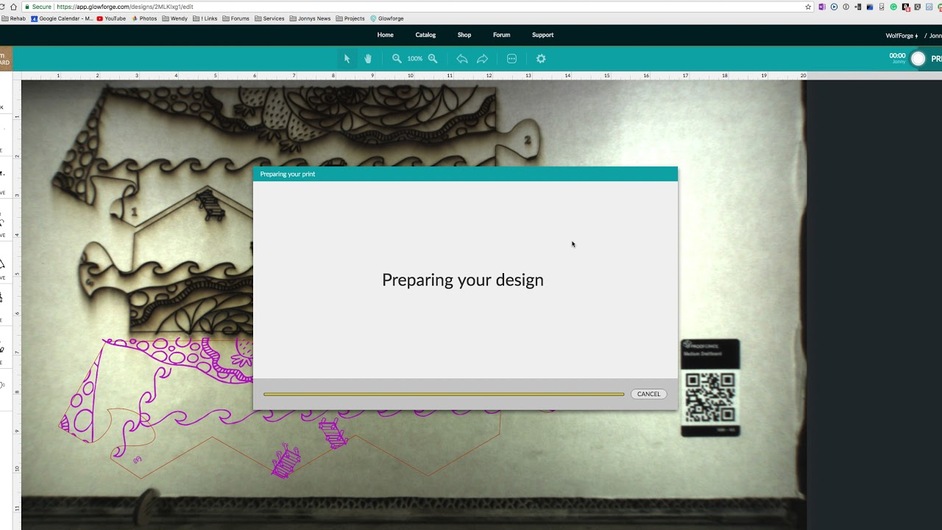Open the Forum link
Image resolution: width=942 pixels, height=530 pixels.
coord(502,35)
